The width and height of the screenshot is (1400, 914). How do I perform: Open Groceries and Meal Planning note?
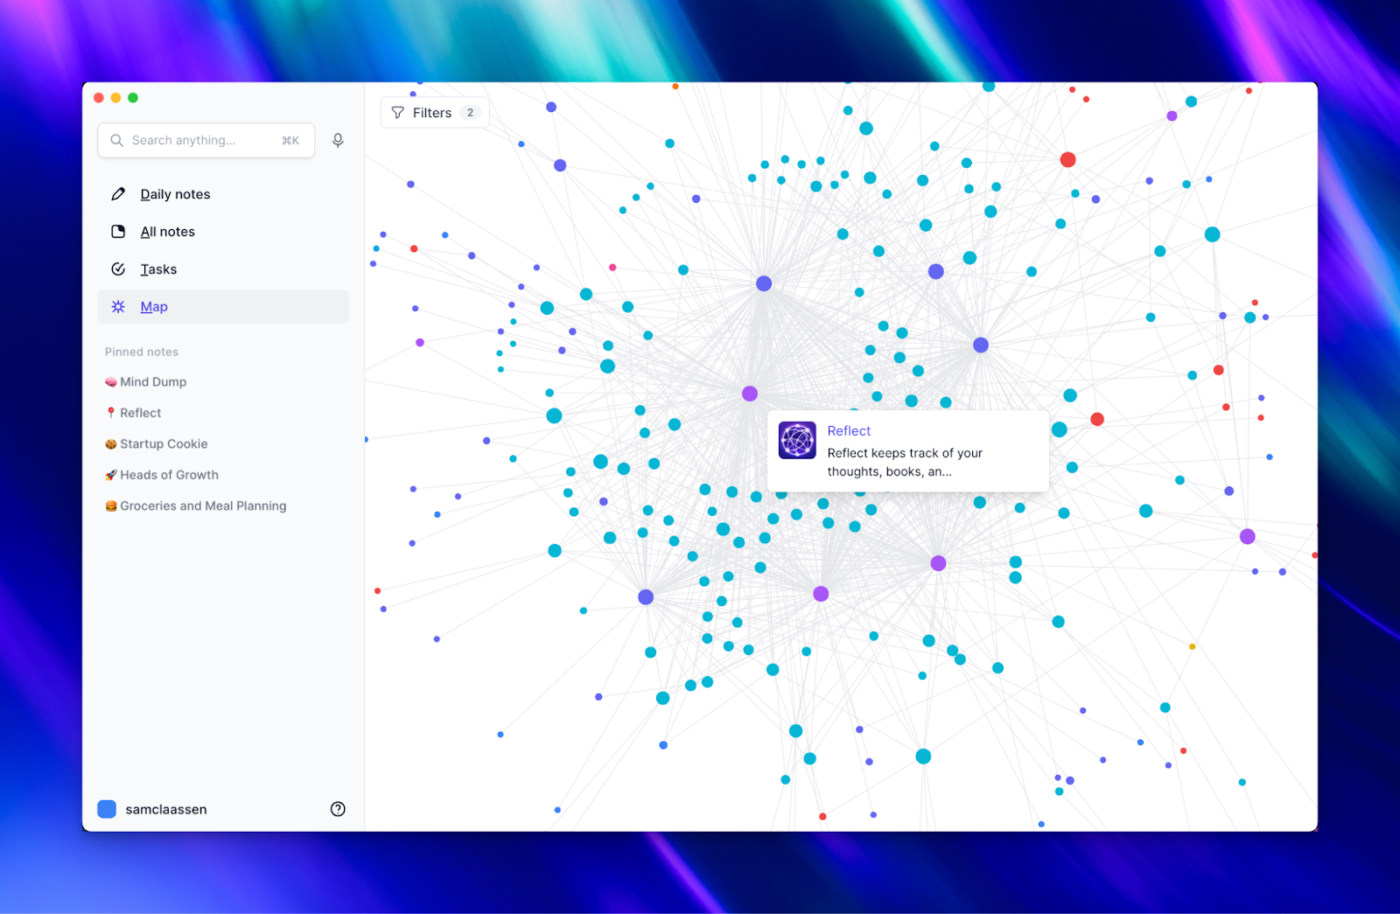point(195,506)
